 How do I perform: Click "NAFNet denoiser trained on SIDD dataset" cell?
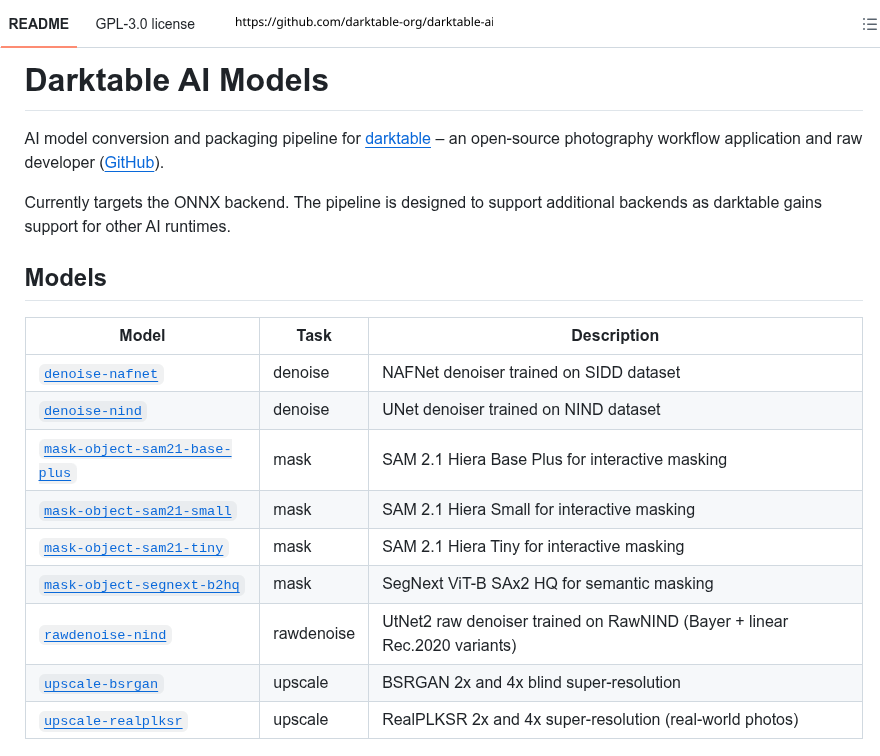(x=615, y=373)
